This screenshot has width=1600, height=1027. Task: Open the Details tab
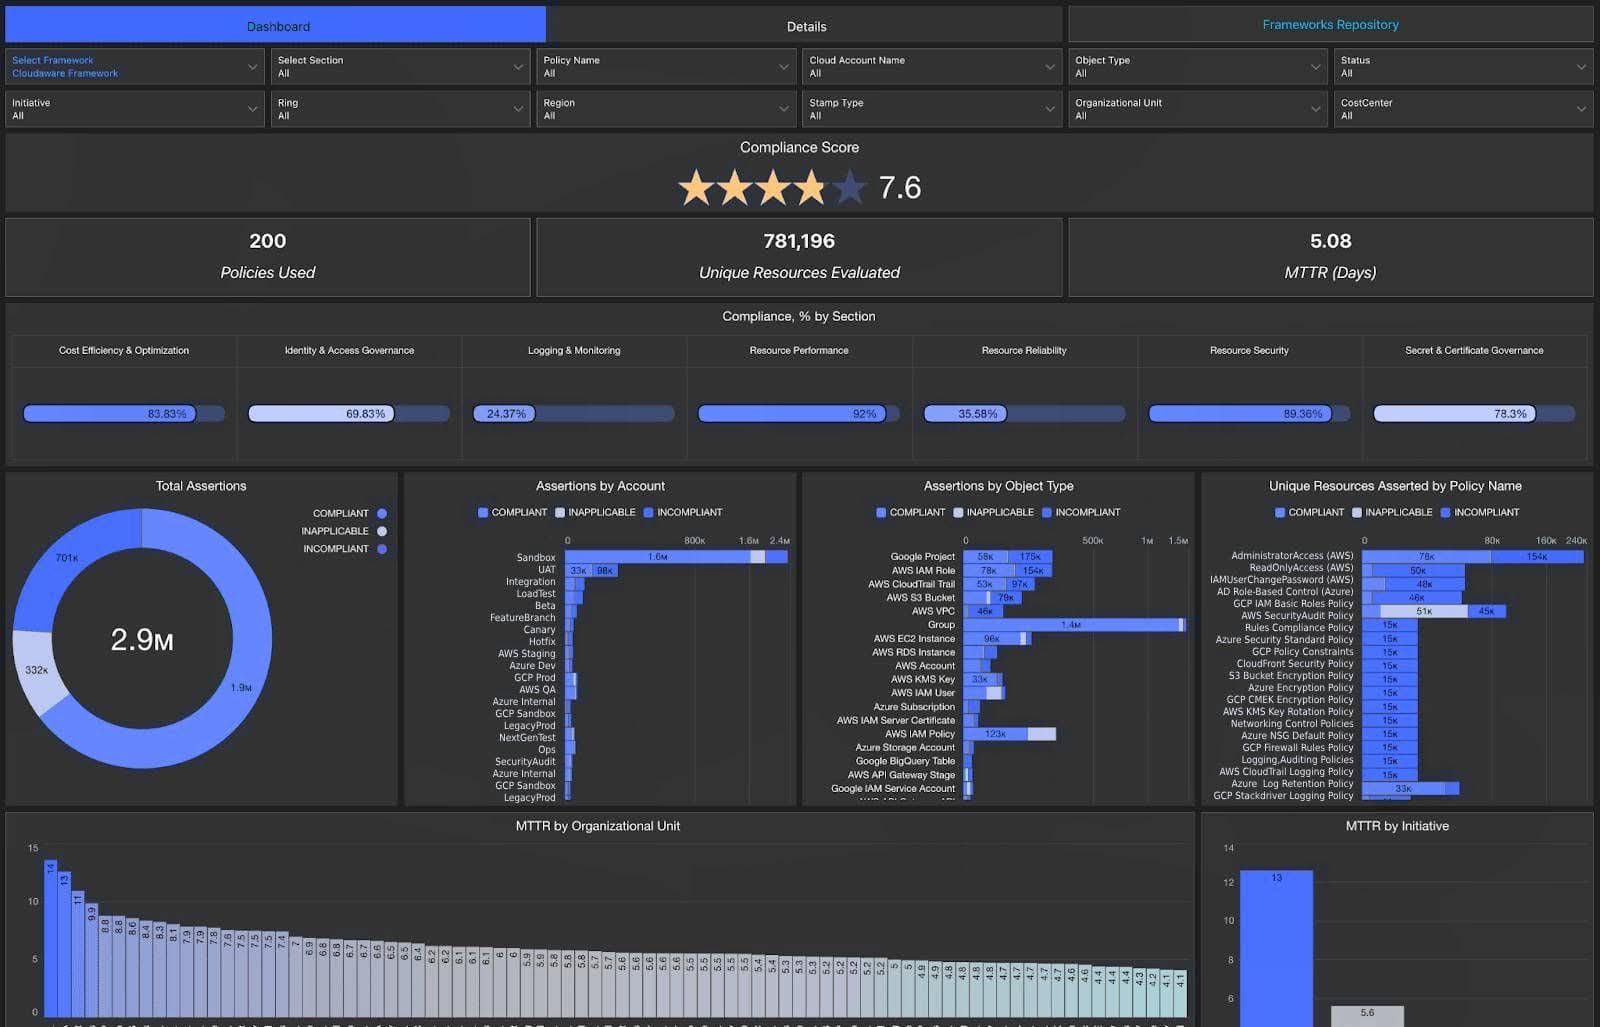click(806, 26)
